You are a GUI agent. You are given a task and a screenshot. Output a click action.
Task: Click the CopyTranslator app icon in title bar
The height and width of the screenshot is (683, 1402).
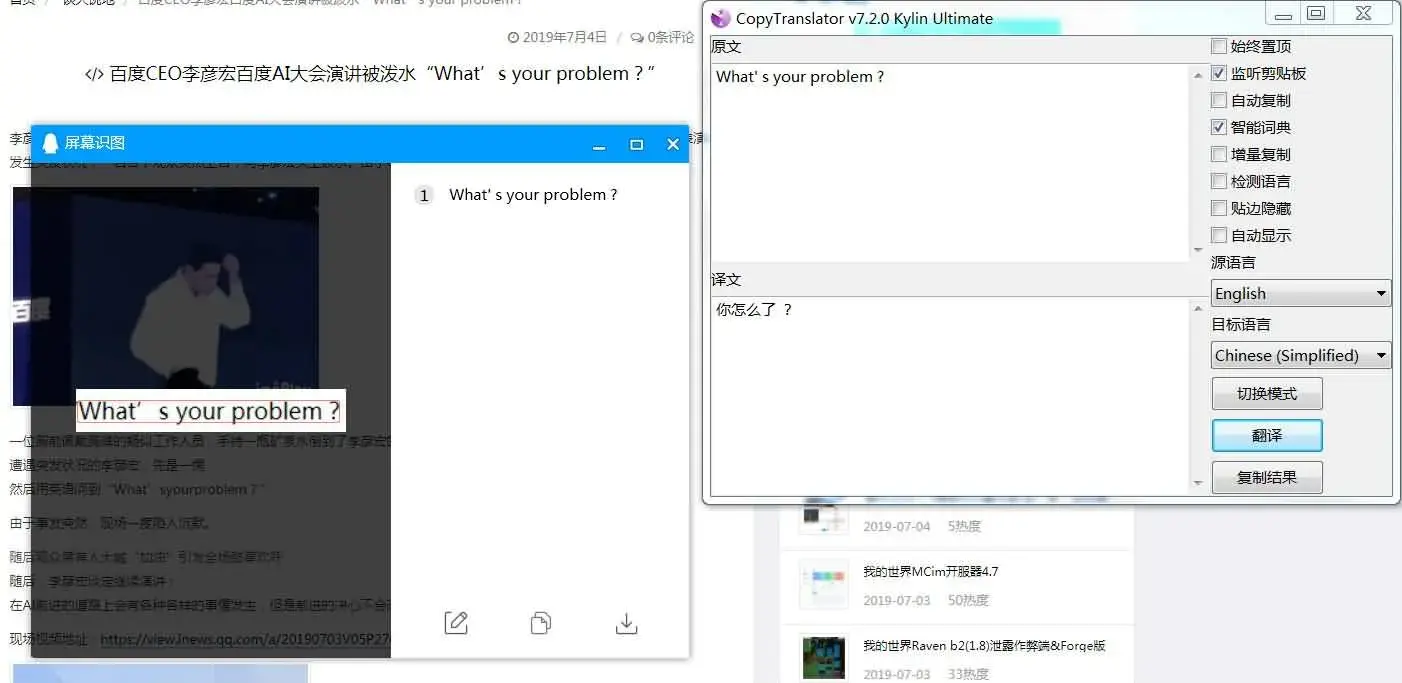click(x=720, y=17)
